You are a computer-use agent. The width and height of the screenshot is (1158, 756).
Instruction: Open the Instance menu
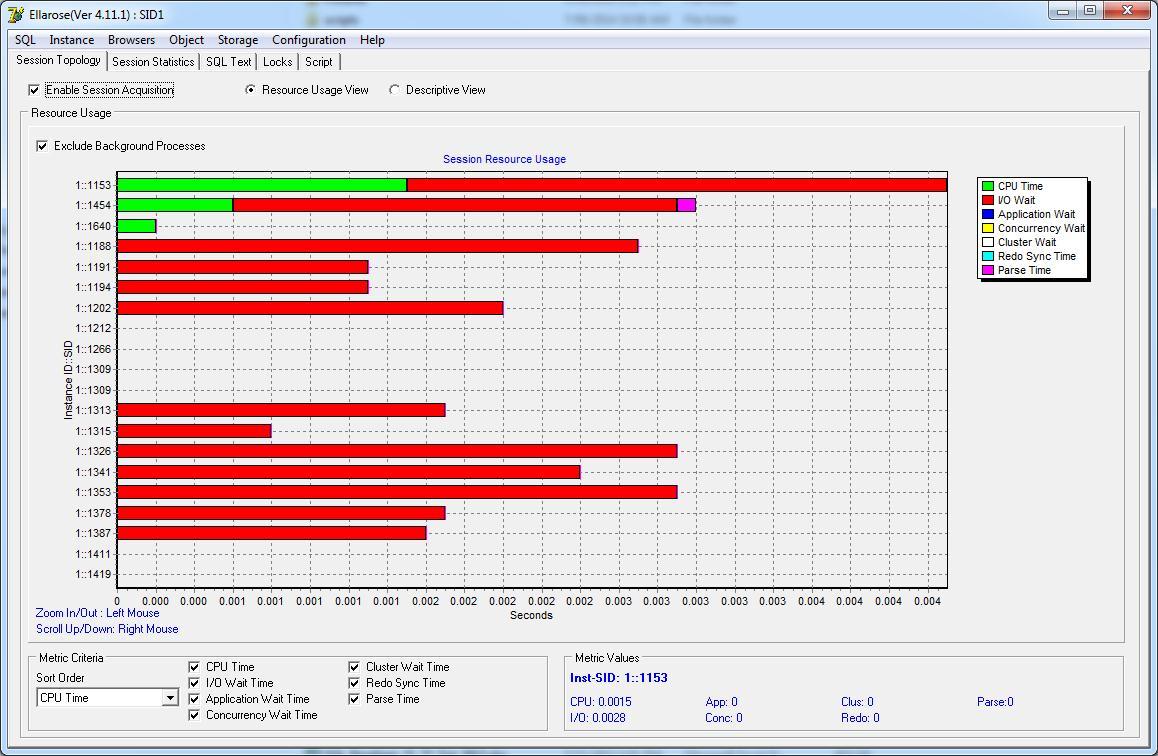click(72, 40)
